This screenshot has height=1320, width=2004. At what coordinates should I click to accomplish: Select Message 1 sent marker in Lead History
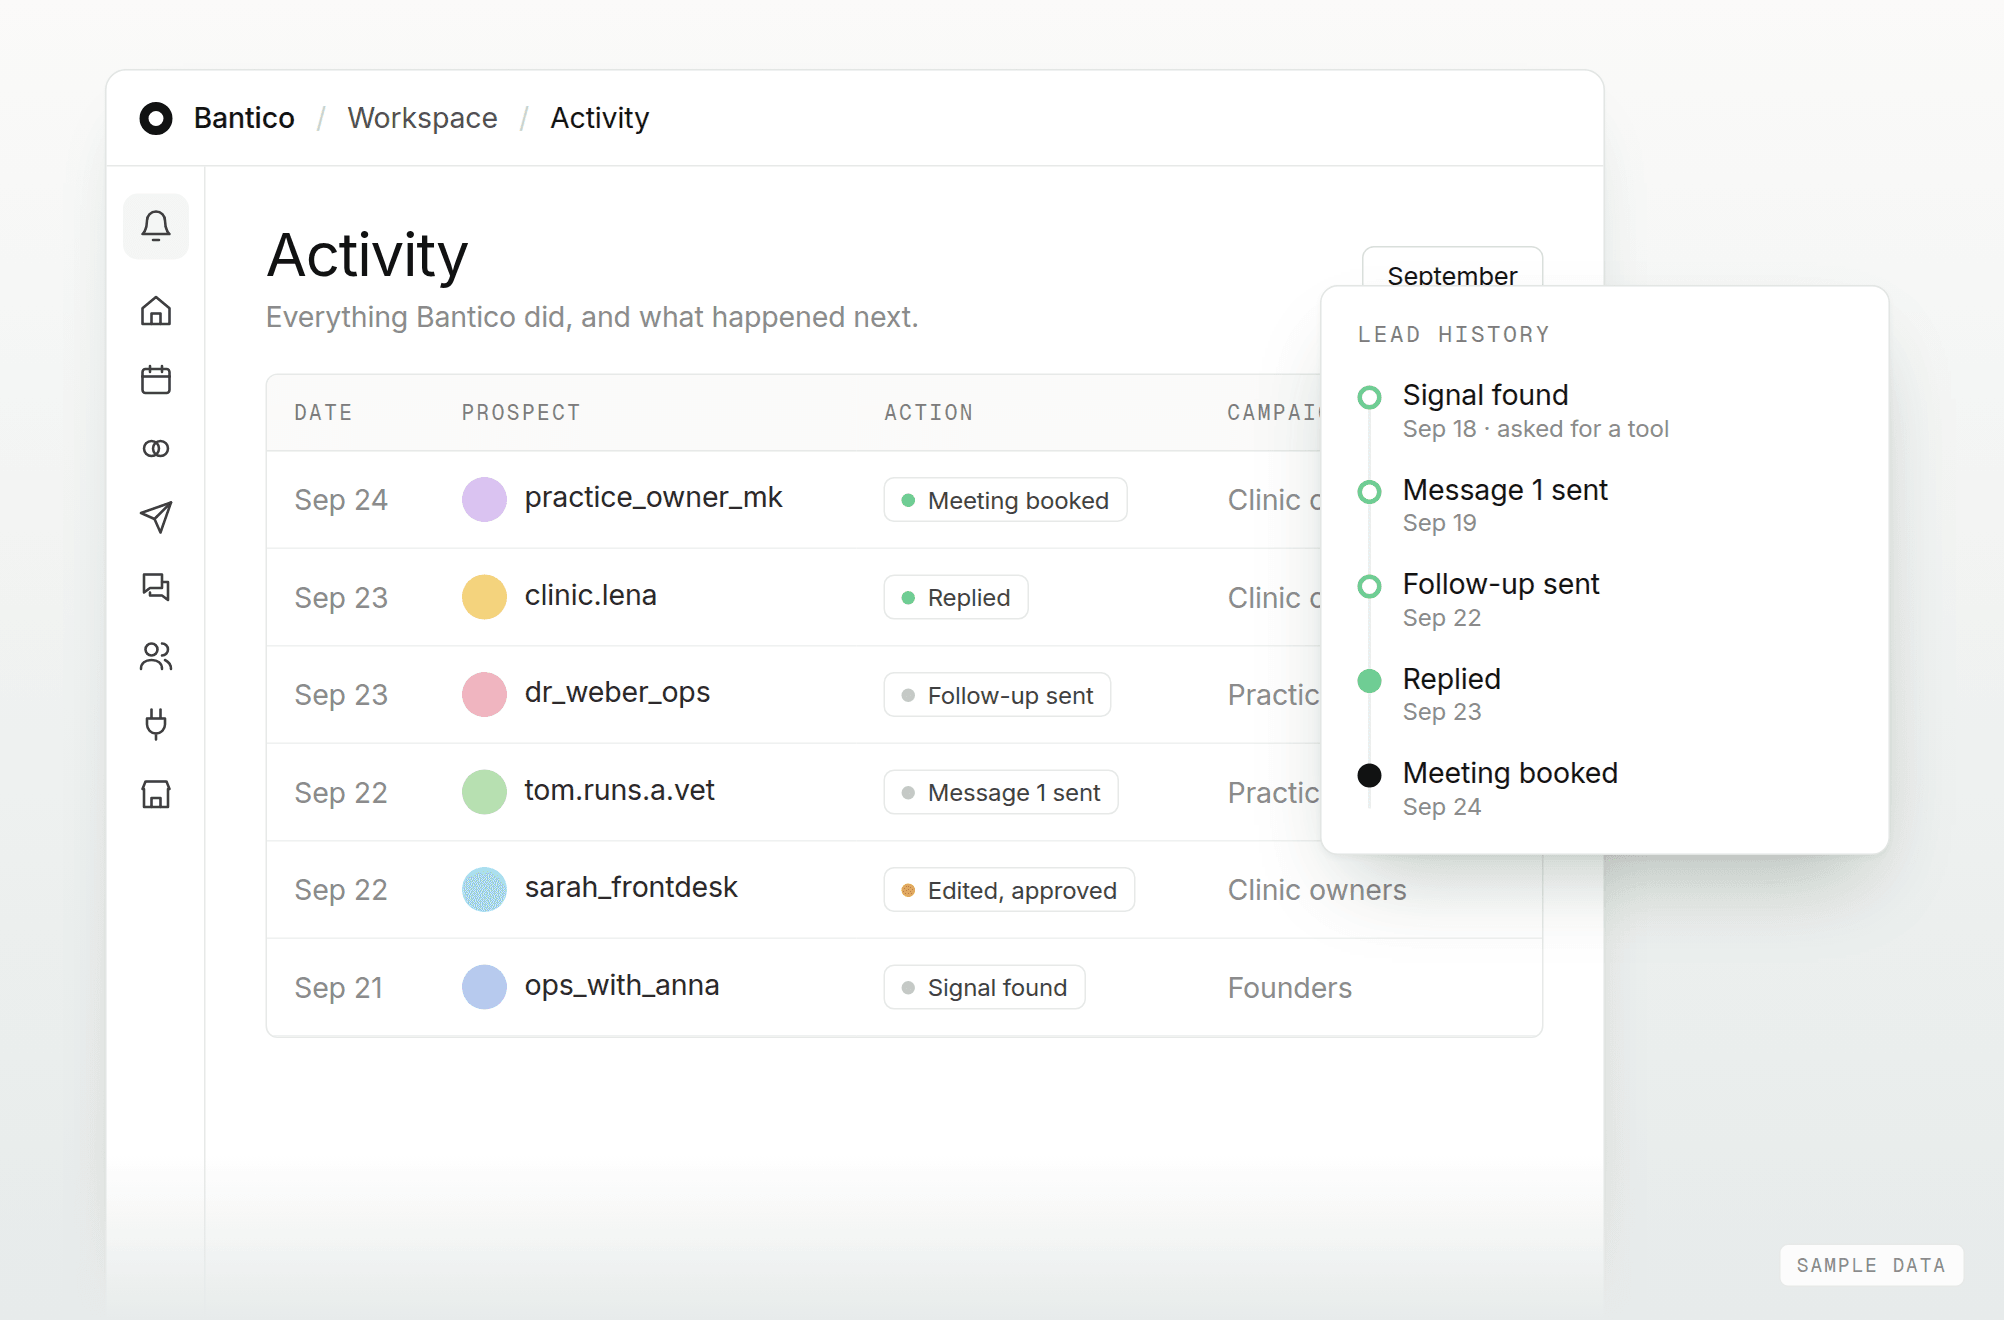tap(1369, 492)
